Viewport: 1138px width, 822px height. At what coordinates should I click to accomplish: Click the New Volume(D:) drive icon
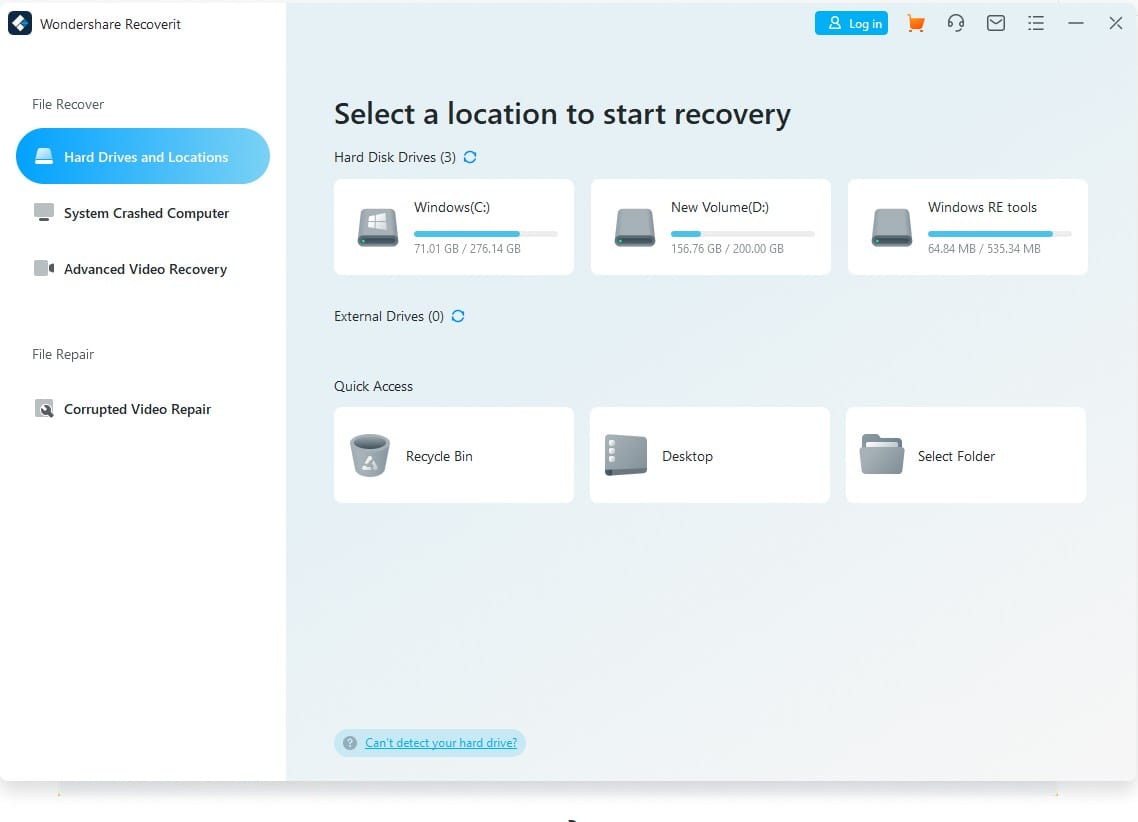pos(635,227)
